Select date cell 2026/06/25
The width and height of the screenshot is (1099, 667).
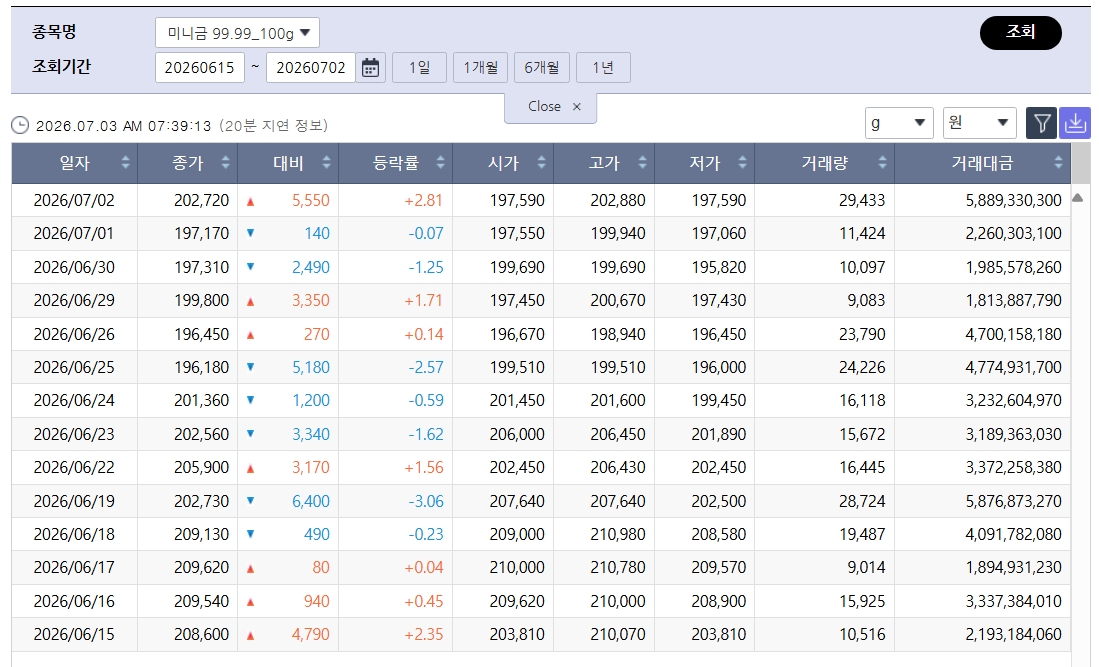74,367
